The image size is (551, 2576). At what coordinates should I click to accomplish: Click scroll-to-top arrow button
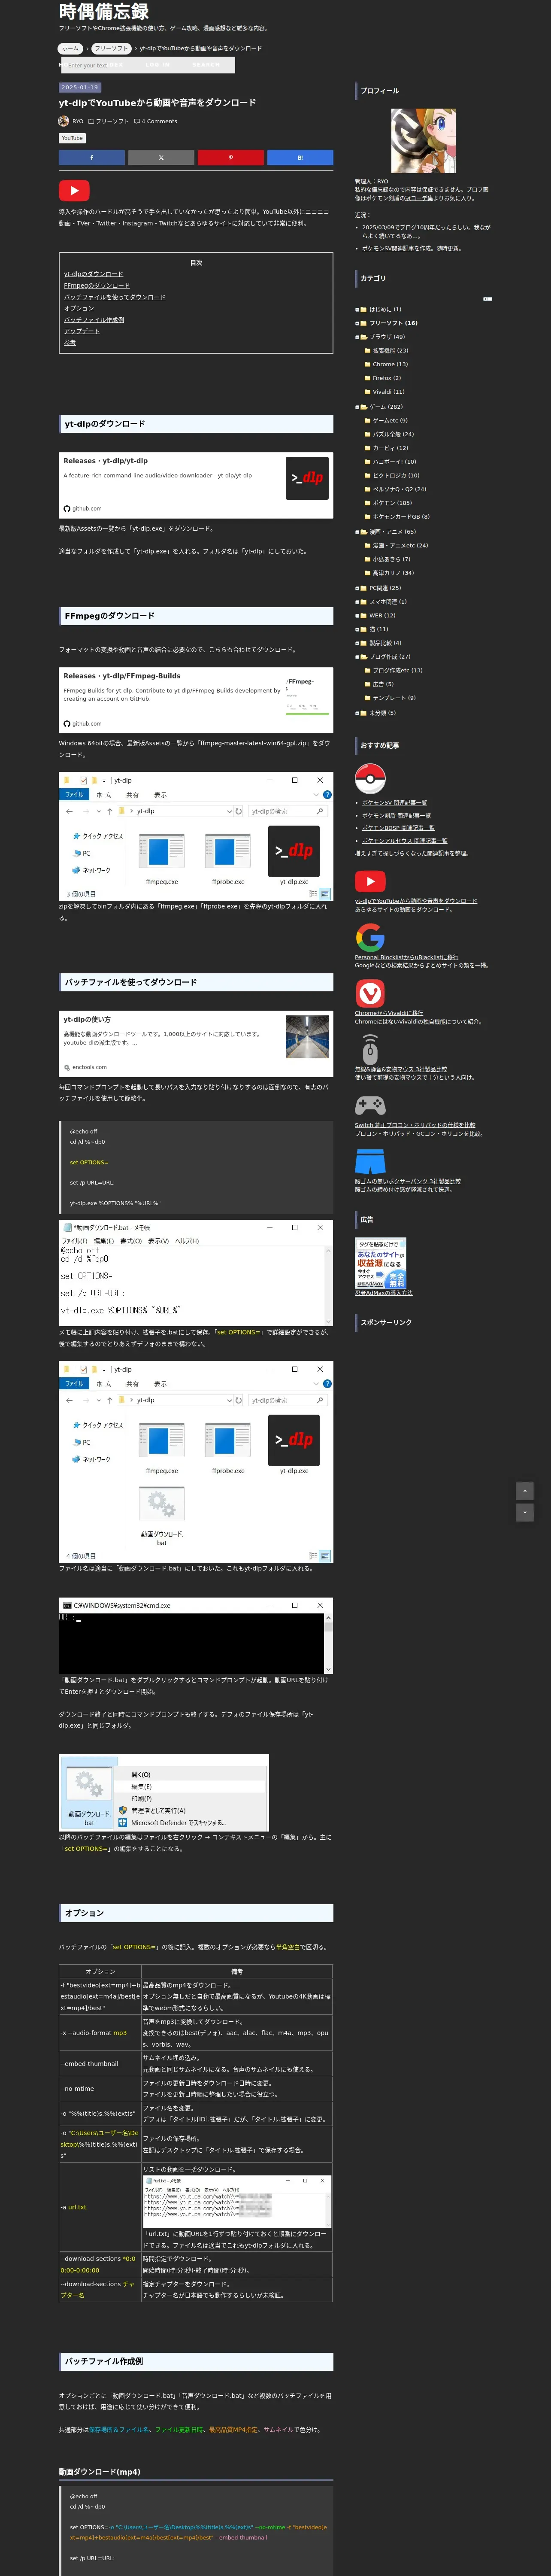click(525, 1491)
